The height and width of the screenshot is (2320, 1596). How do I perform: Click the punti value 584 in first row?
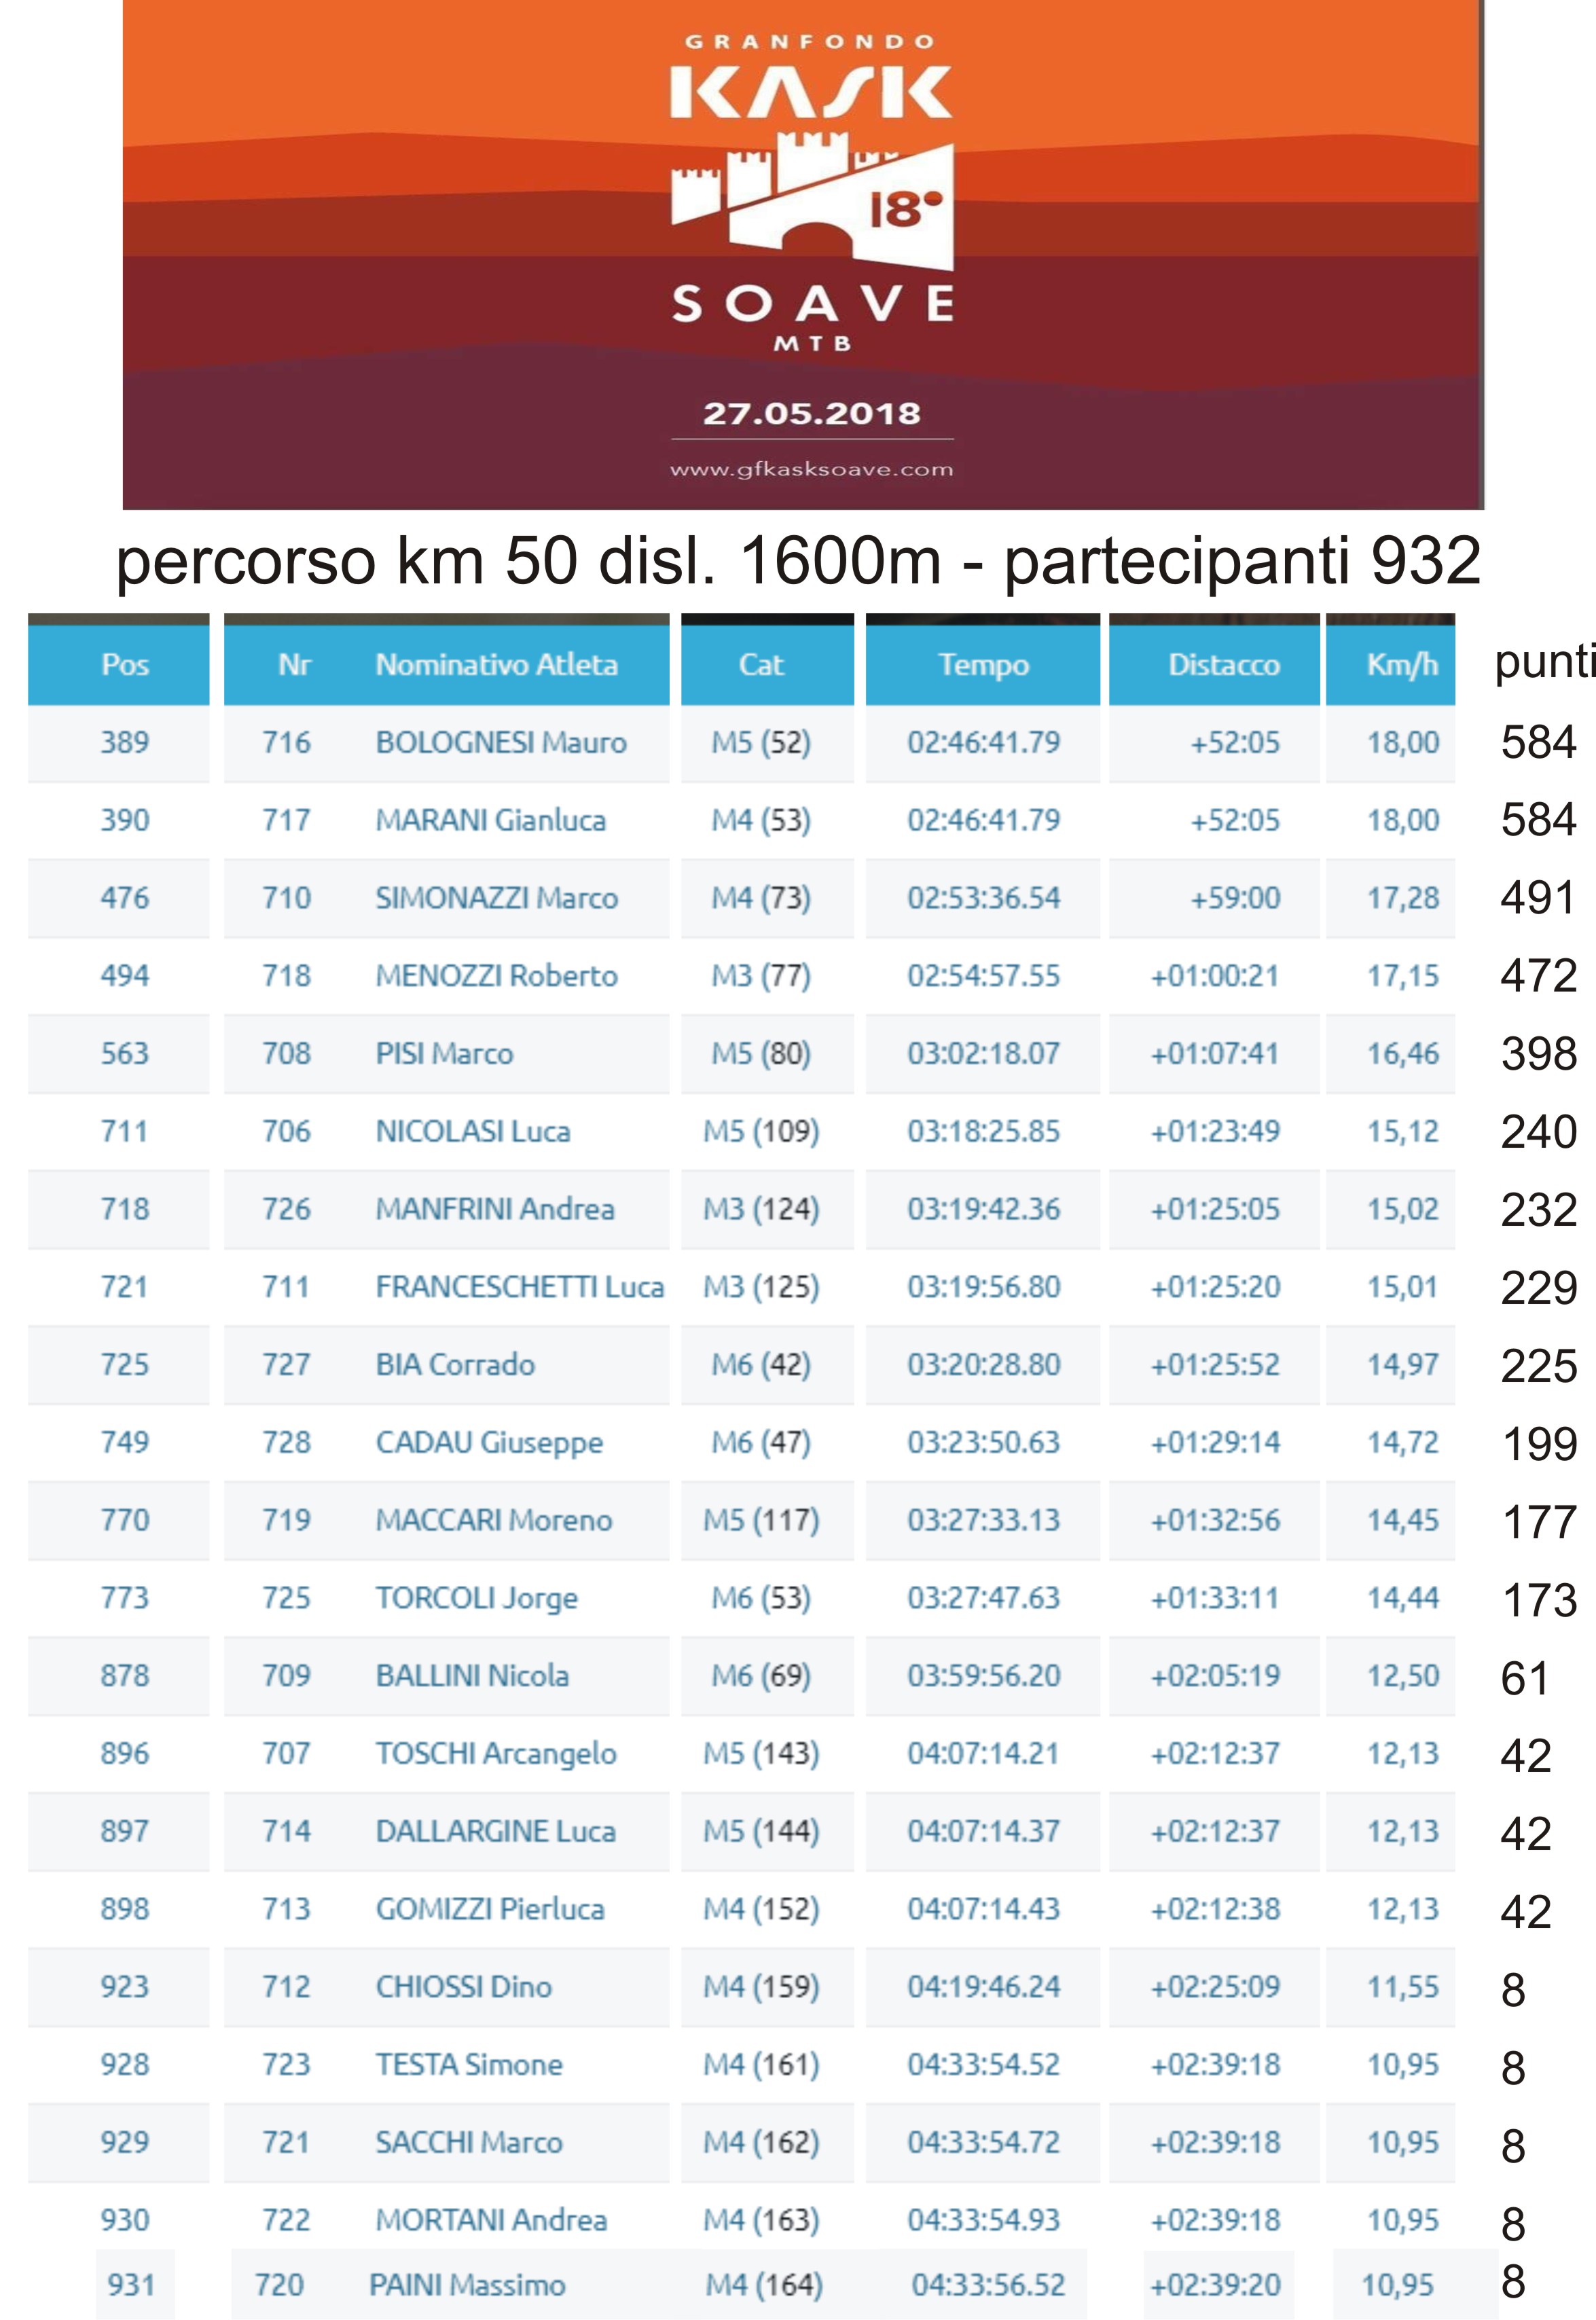tap(1539, 742)
